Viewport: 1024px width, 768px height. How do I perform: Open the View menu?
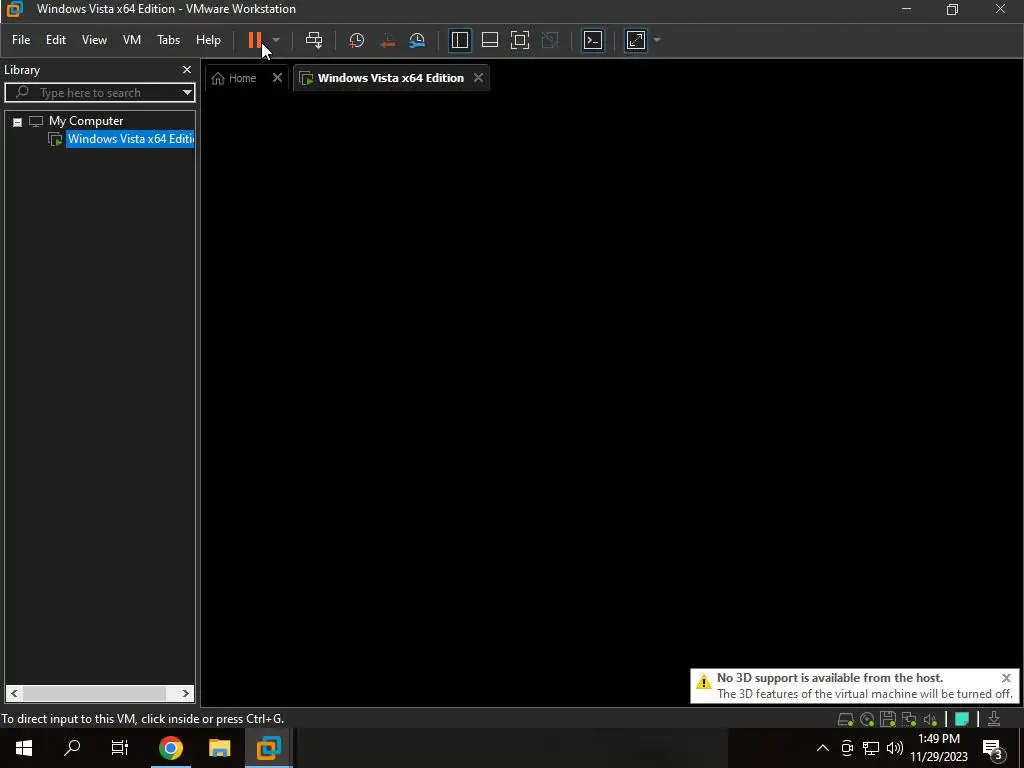[94, 40]
